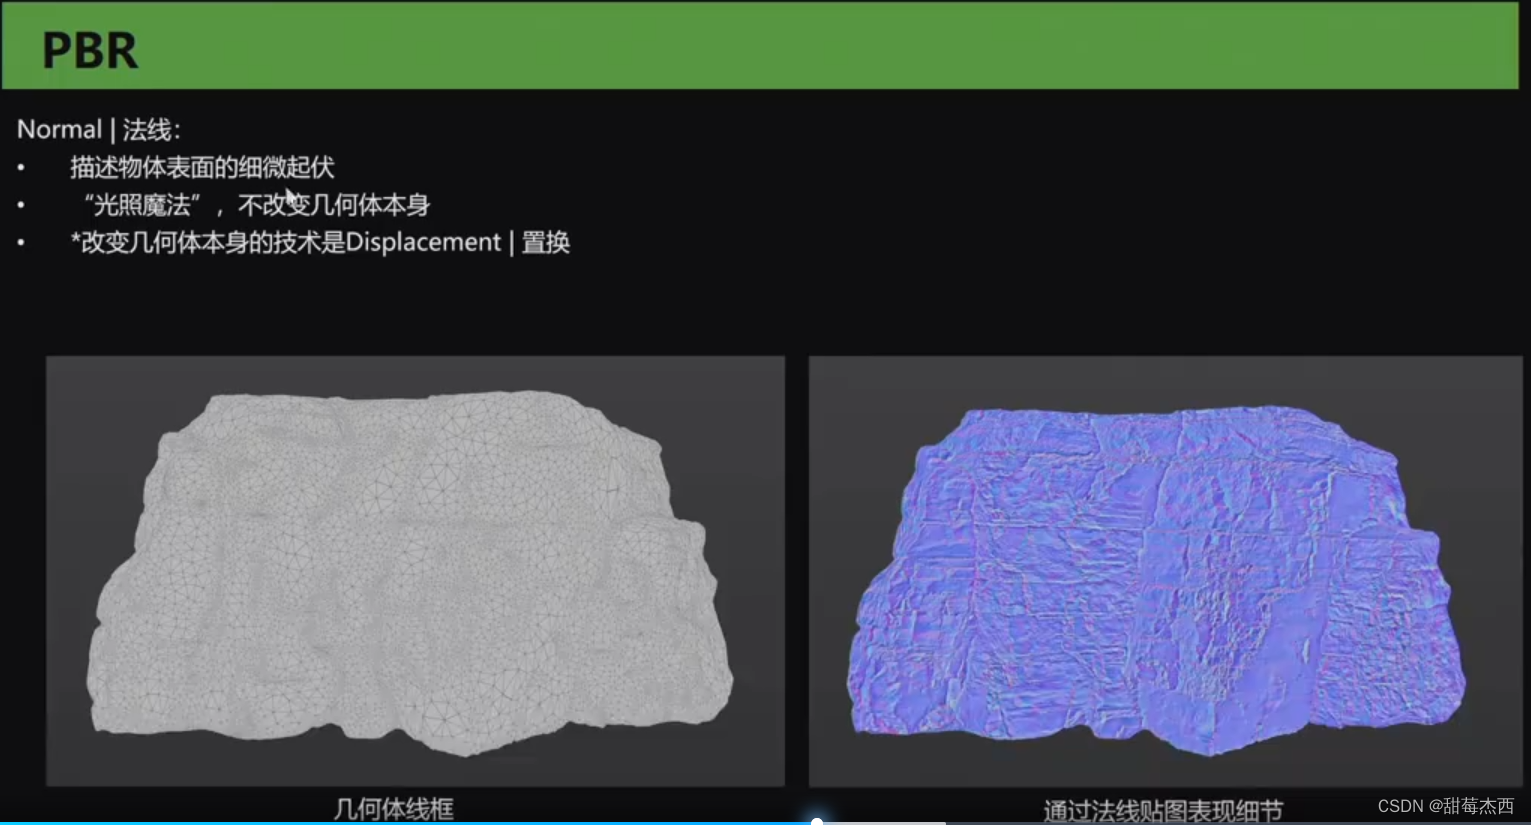The width and height of the screenshot is (1531, 825).
Task: Select the purple normal map rock image
Action: [x=1160, y=570]
